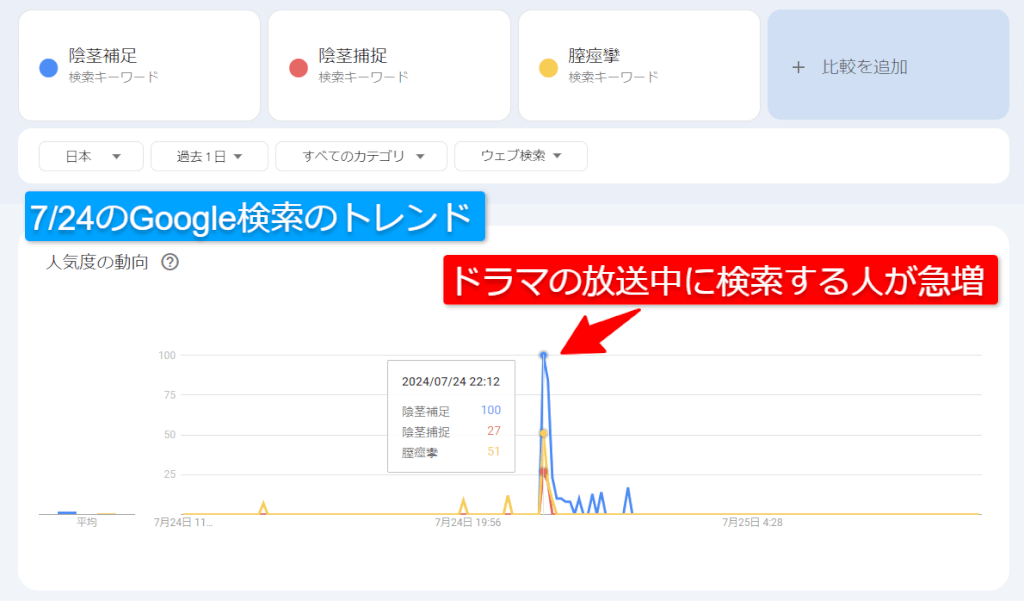Open the 日本 region dropdown
The width and height of the screenshot is (1024, 601).
(90, 156)
